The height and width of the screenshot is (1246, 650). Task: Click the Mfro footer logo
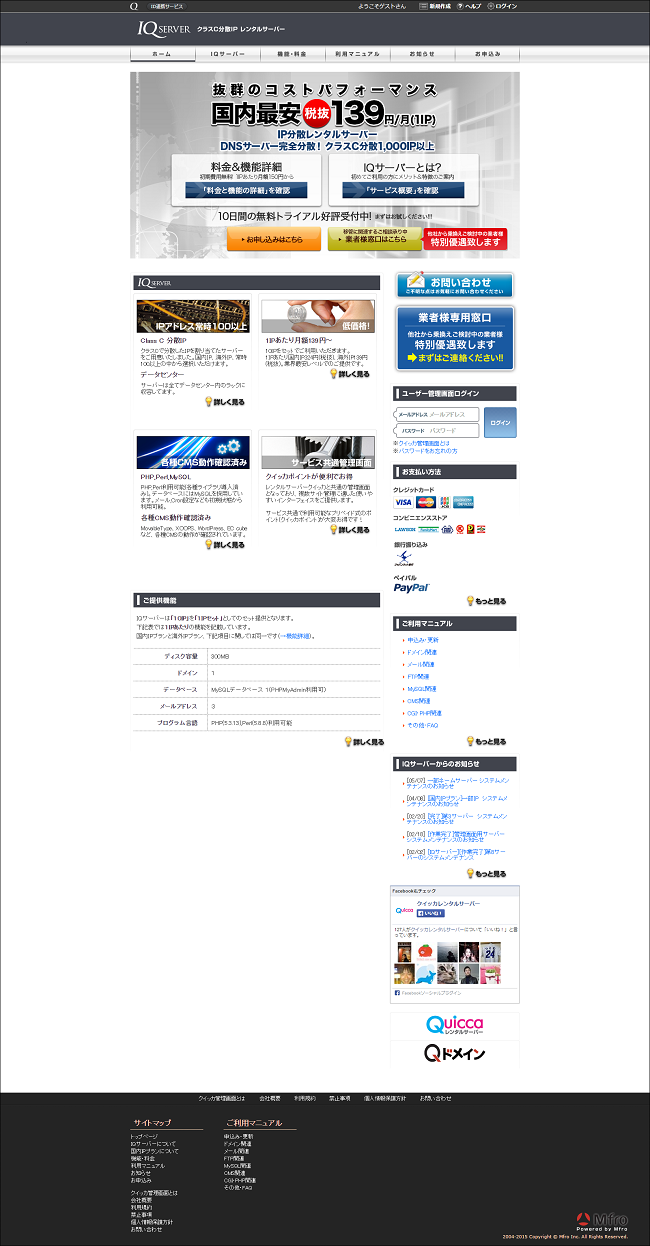603,1222
